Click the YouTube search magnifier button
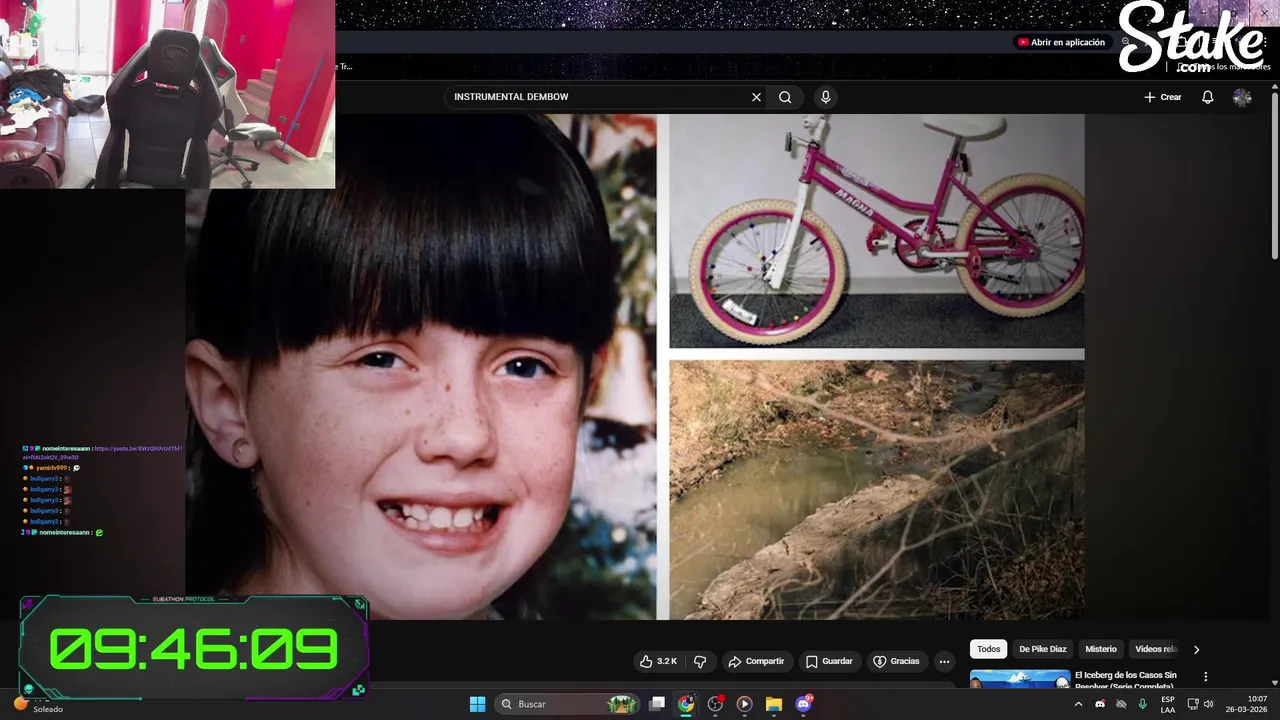The image size is (1280, 720). pos(785,97)
